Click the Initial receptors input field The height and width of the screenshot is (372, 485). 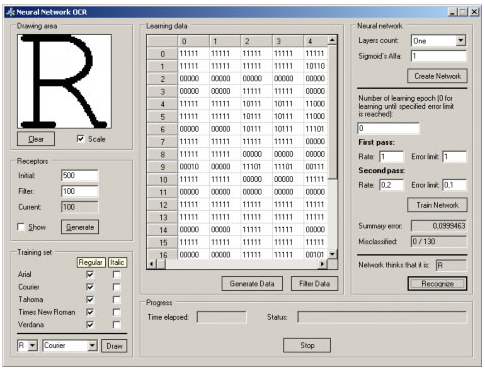pyautogui.click(x=80, y=175)
